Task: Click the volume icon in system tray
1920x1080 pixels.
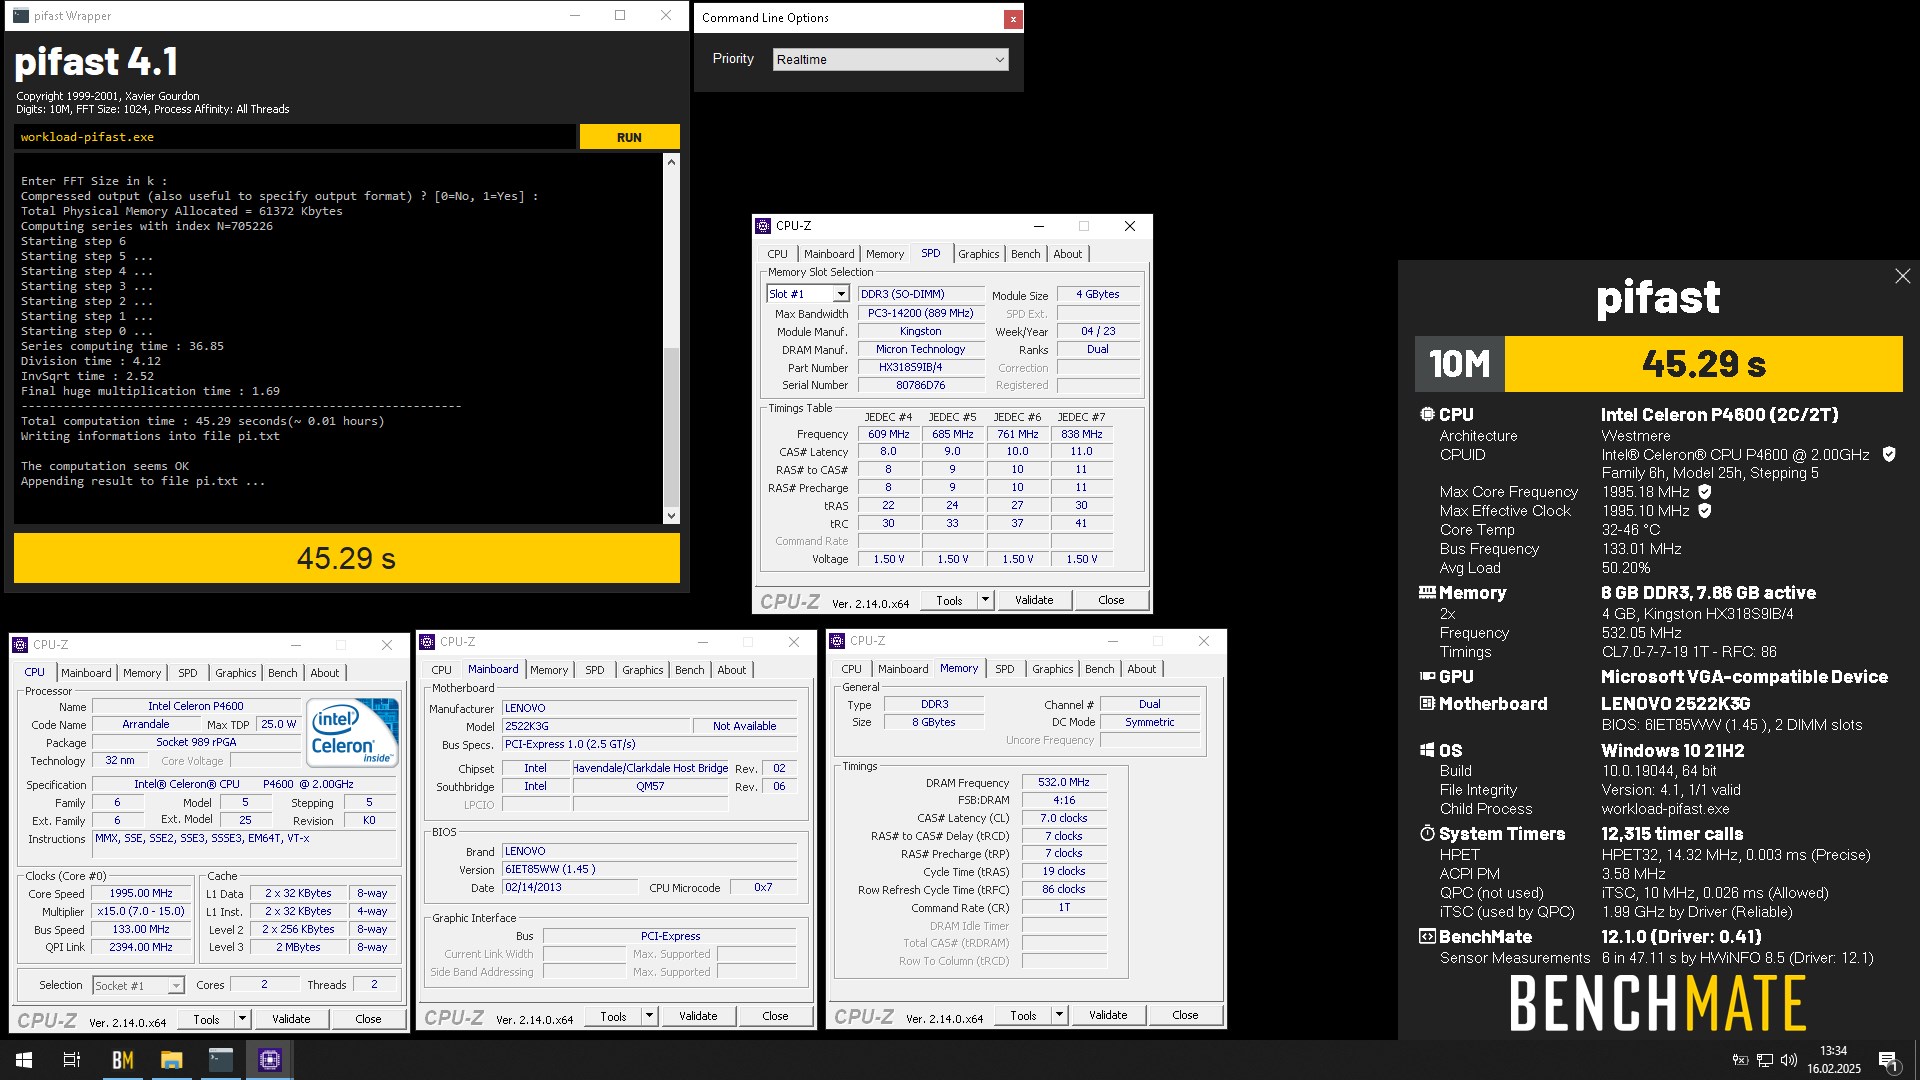Action: (1789, 1060)
